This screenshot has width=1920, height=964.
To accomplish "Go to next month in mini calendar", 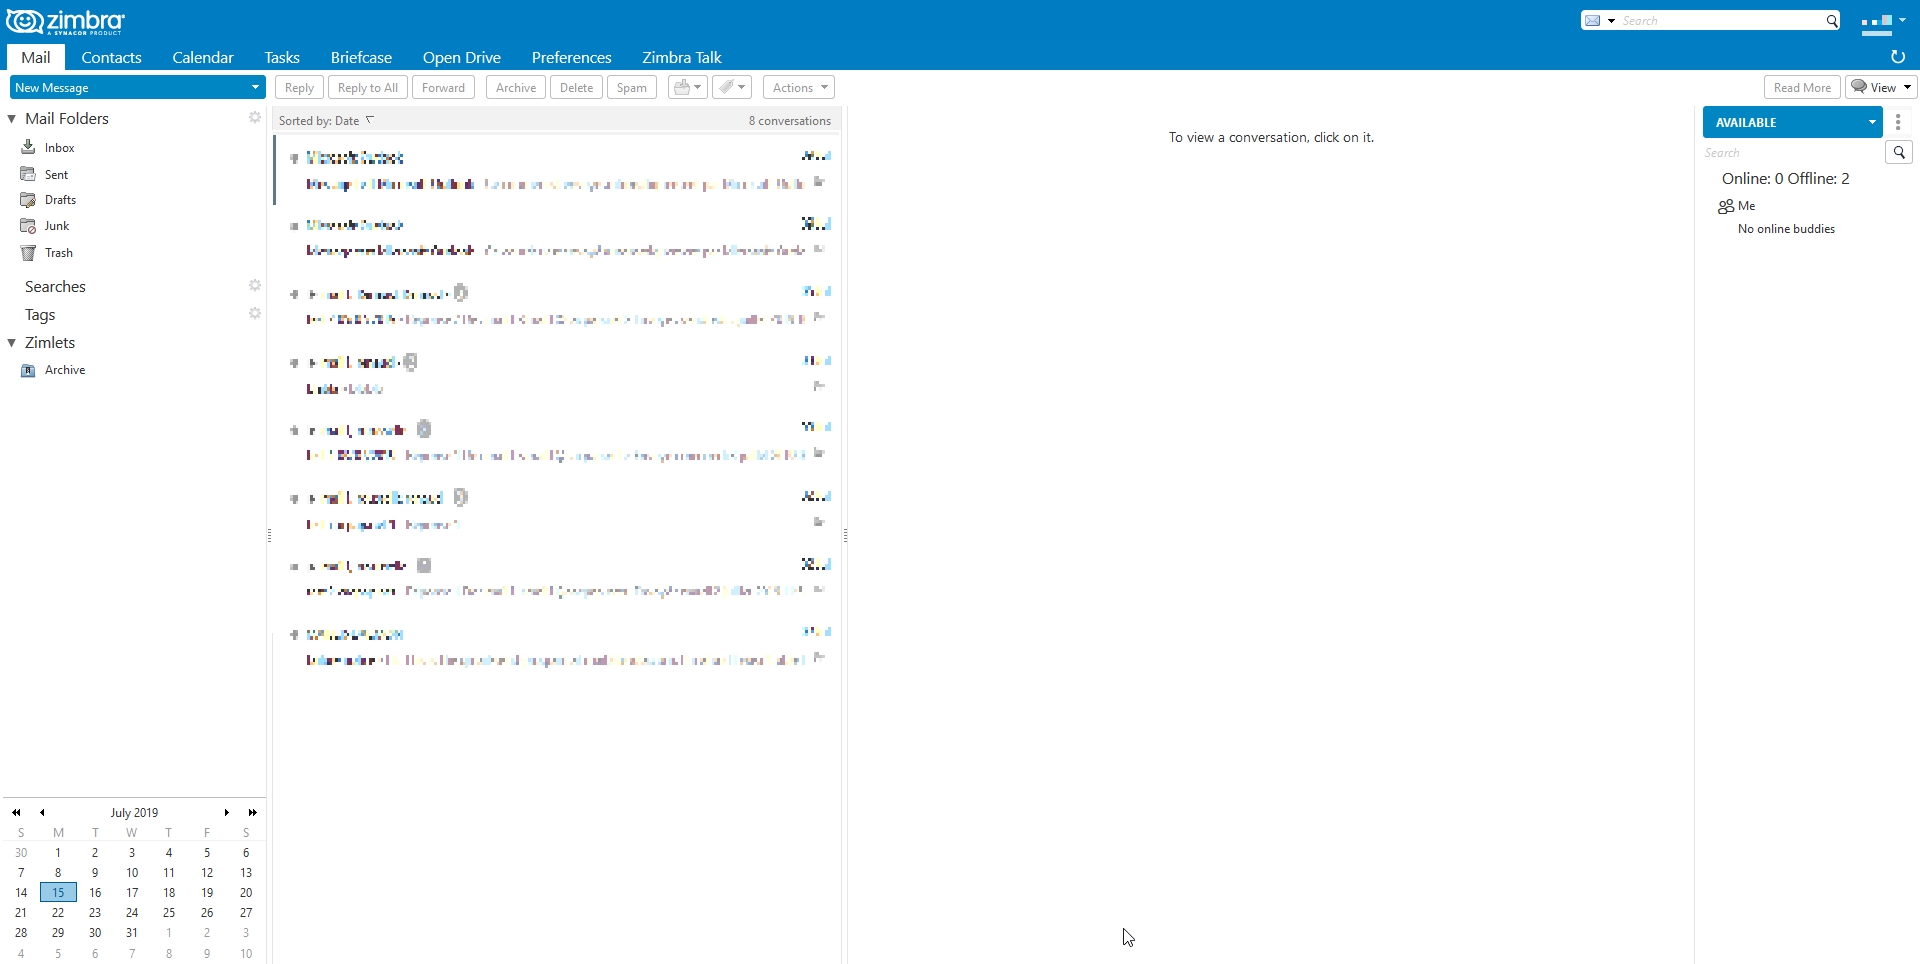I will [227, 813].
